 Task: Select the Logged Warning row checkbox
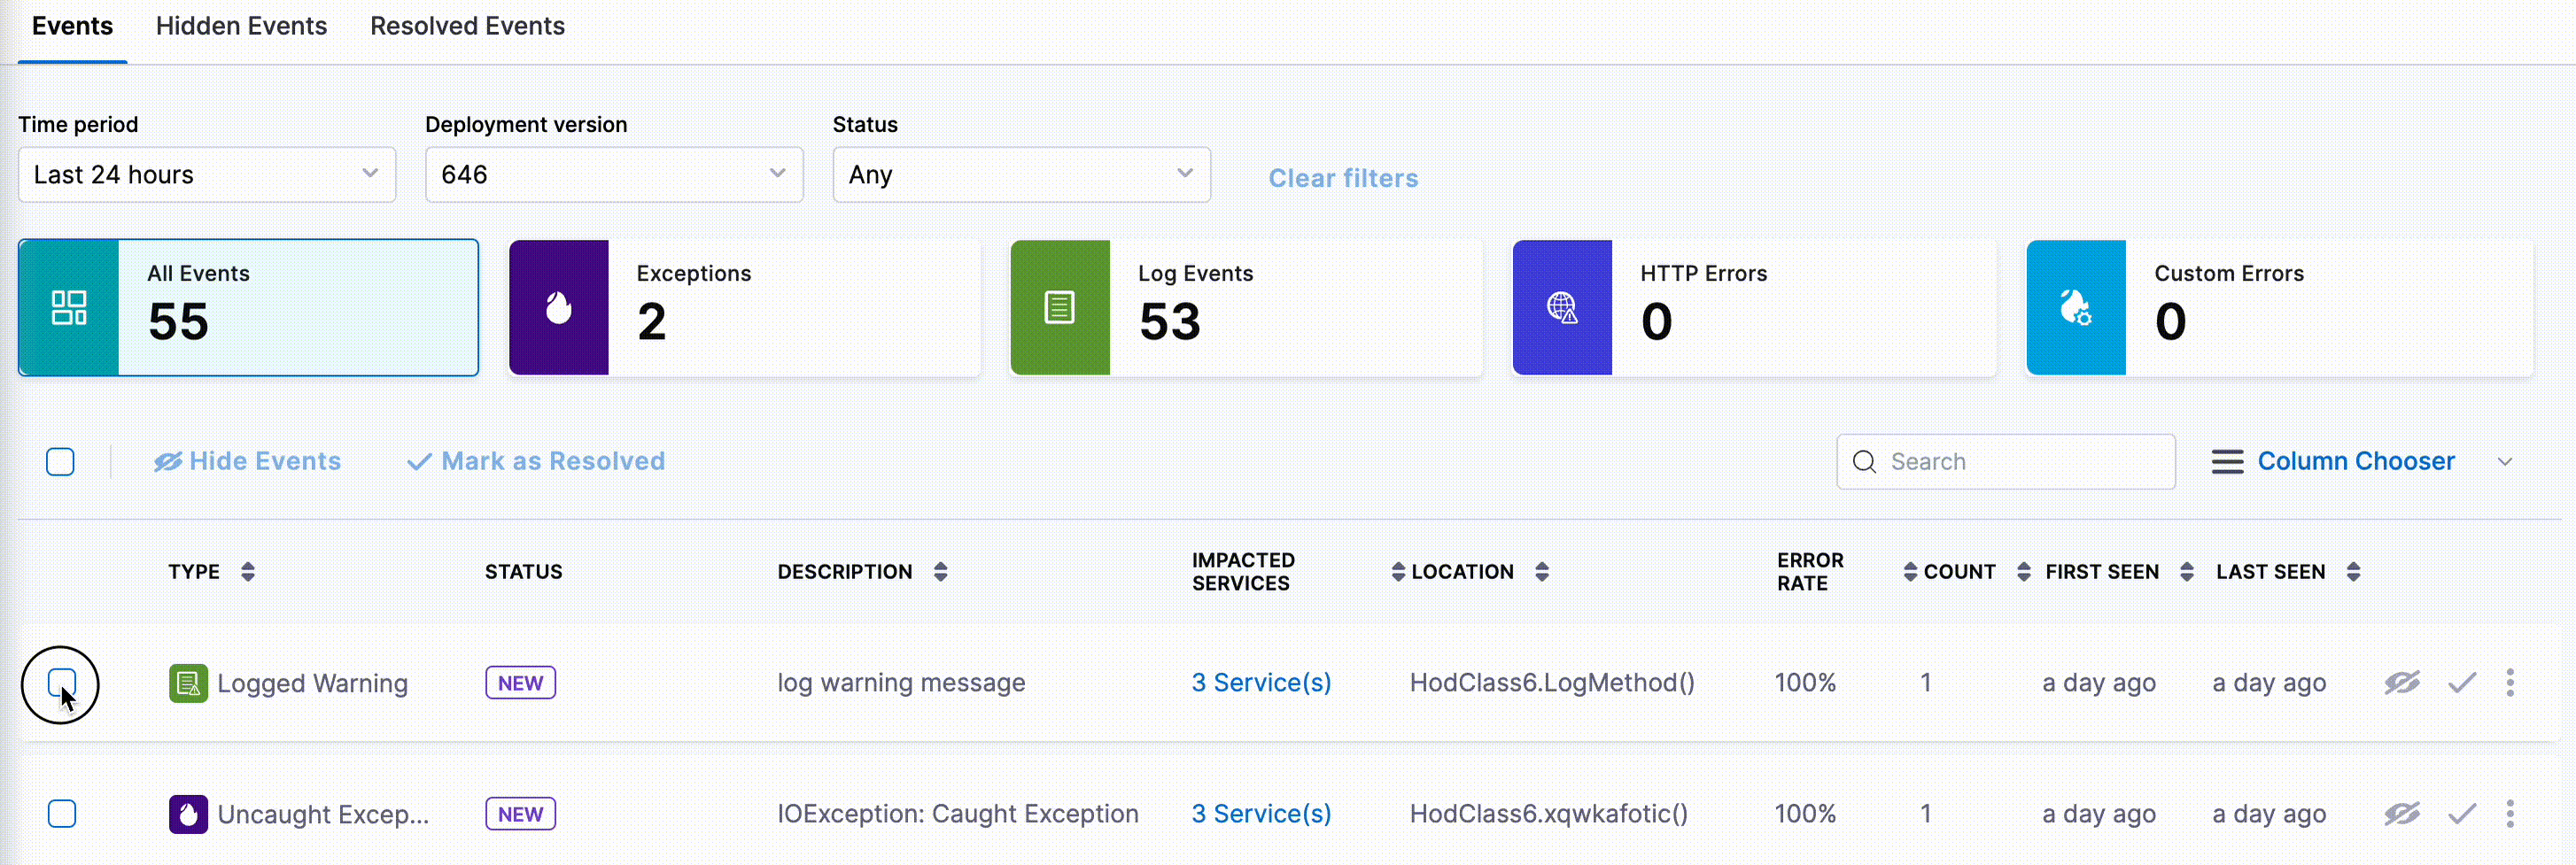[x=62, y=683]
